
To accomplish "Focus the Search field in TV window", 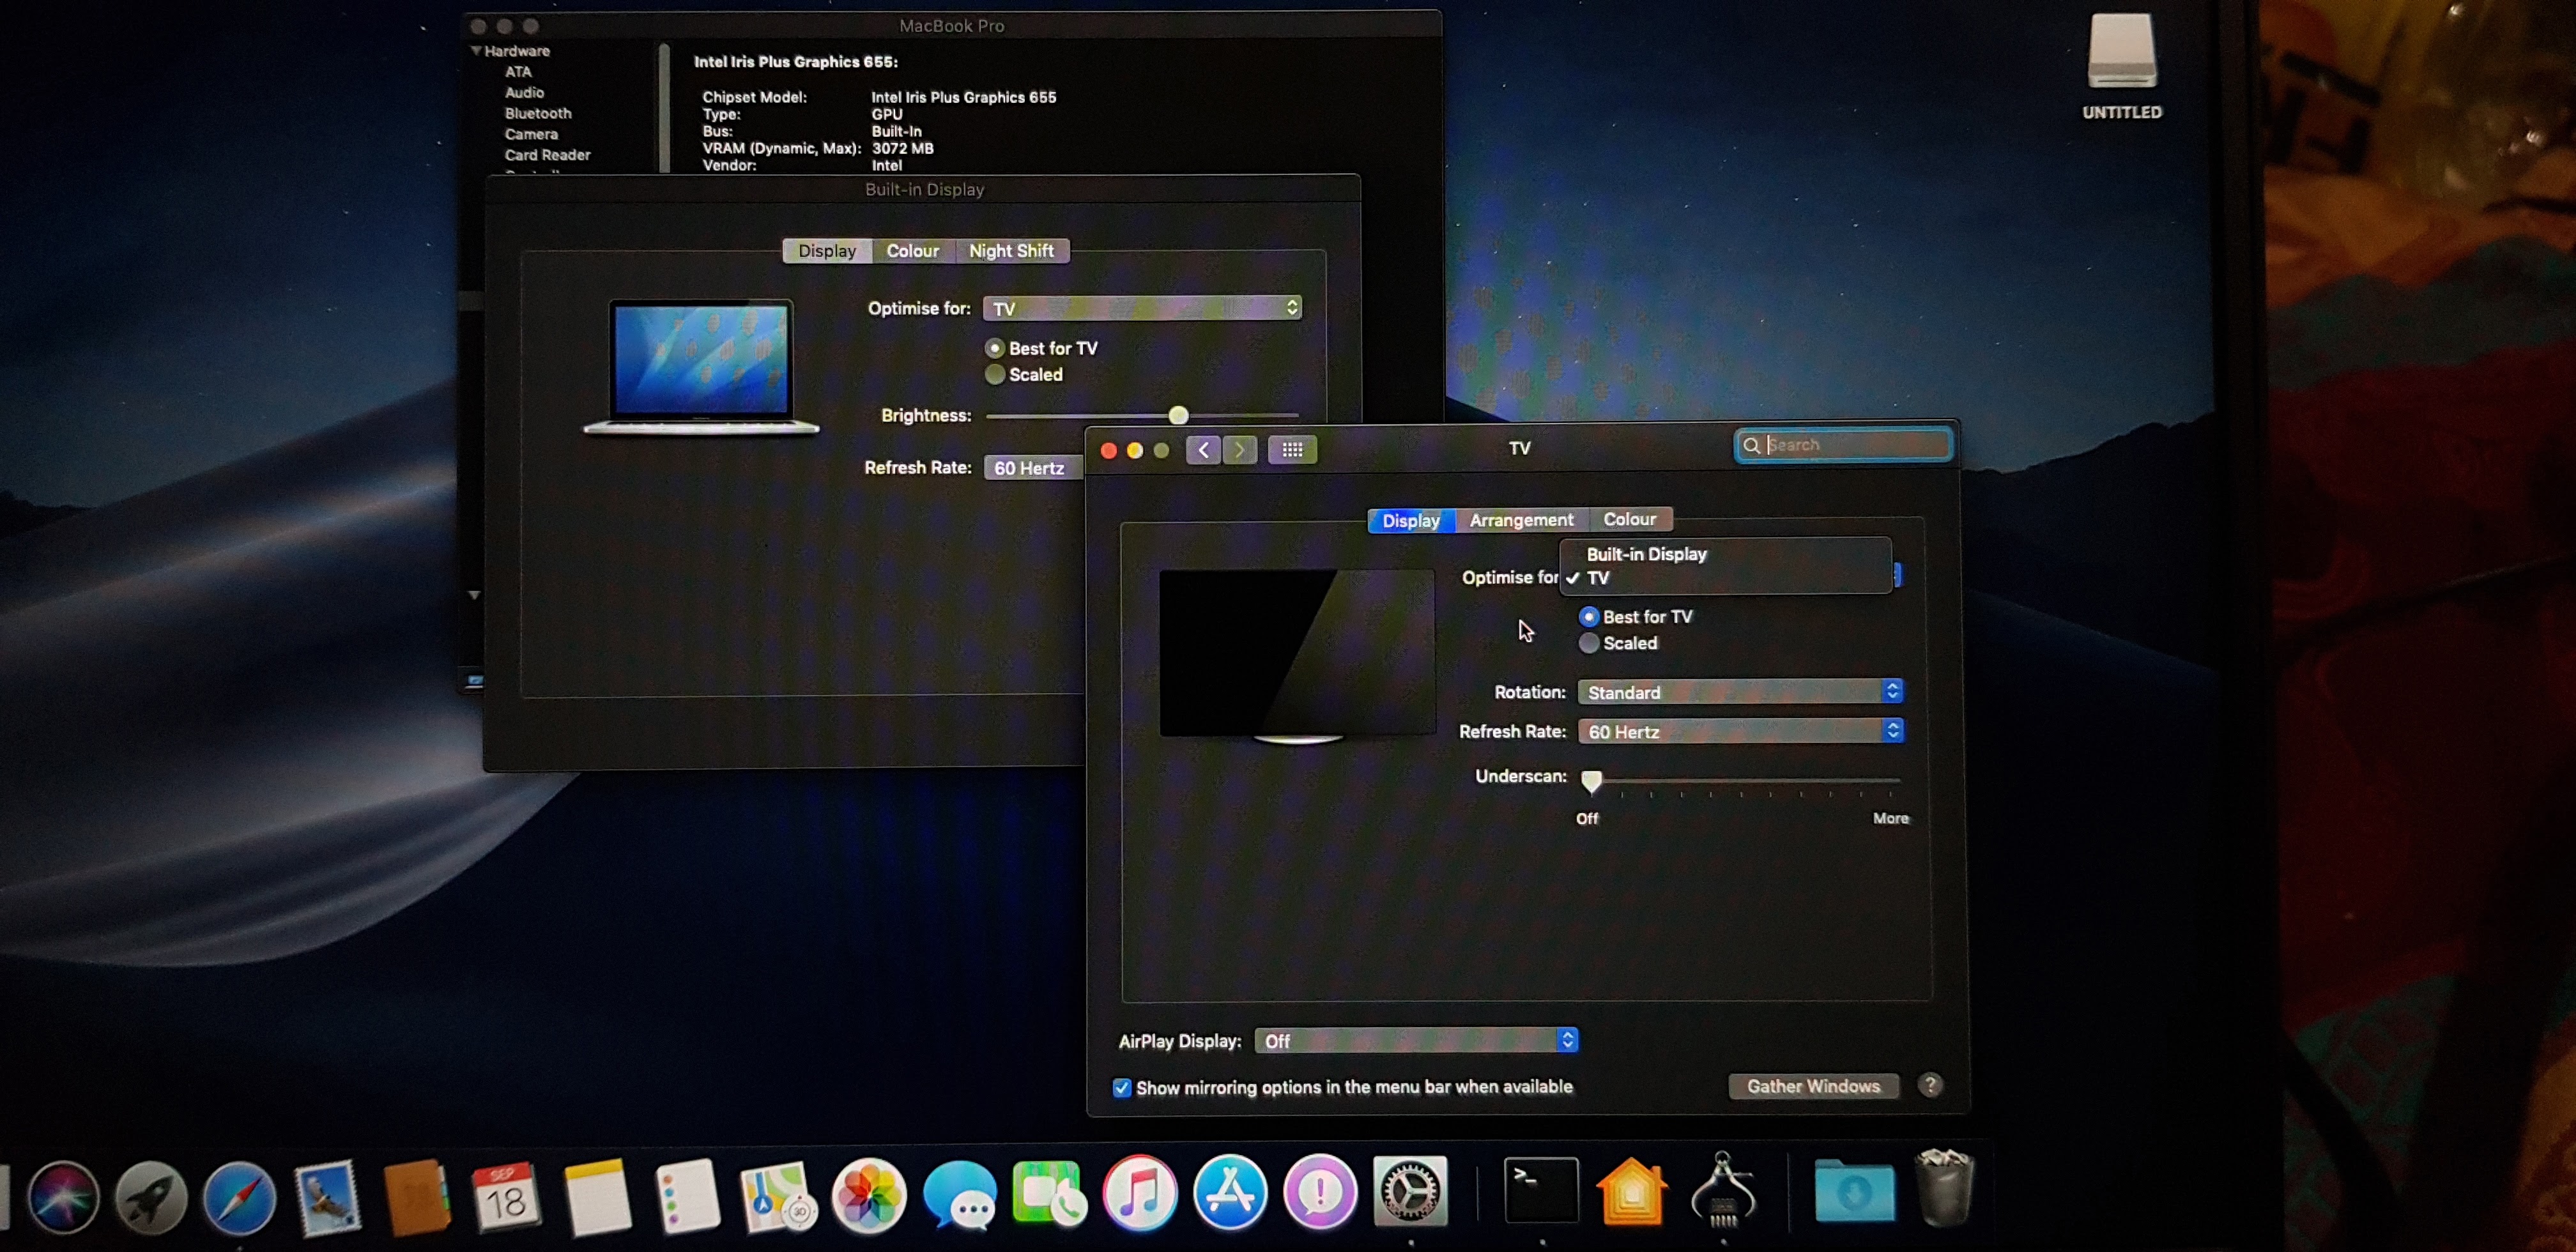I will point(1844,445).
